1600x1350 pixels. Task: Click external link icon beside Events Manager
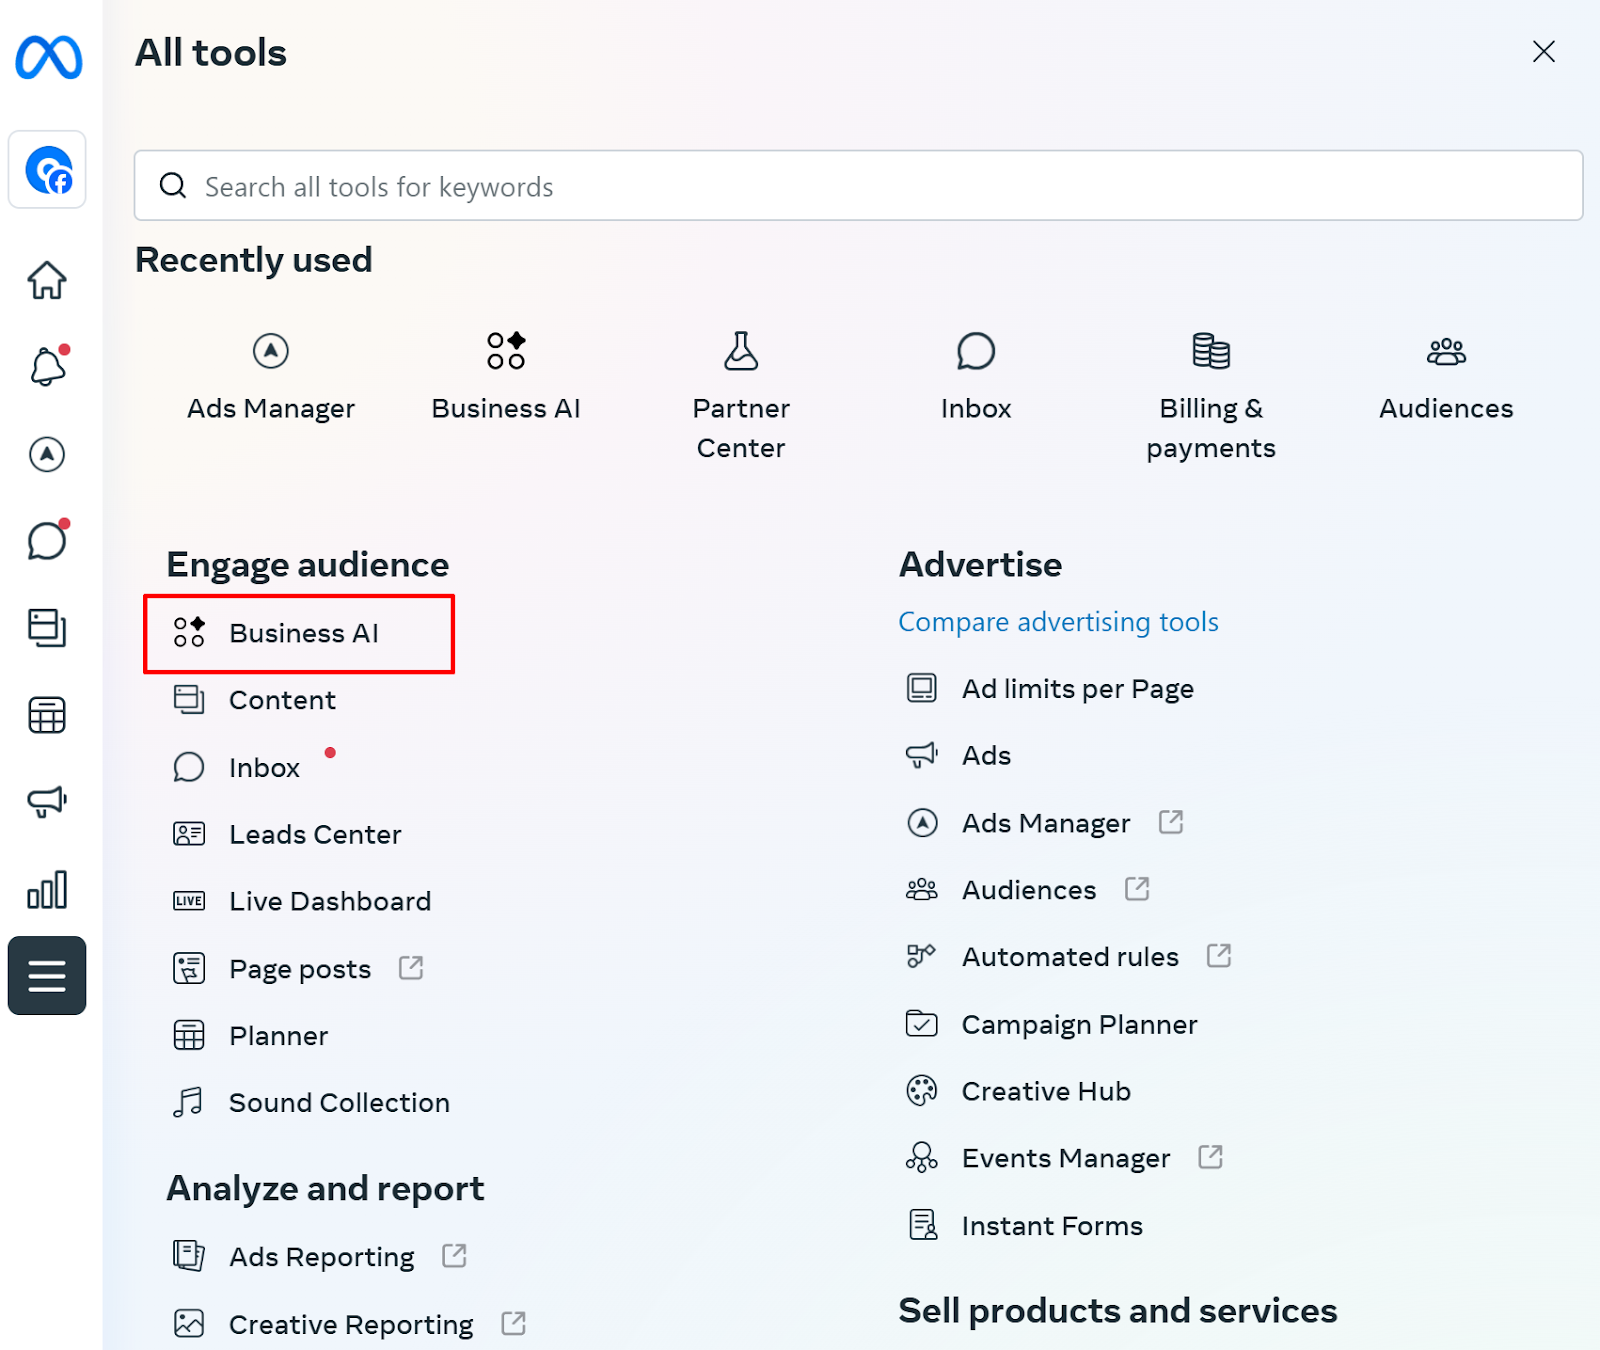[x=1211, y=1157]
